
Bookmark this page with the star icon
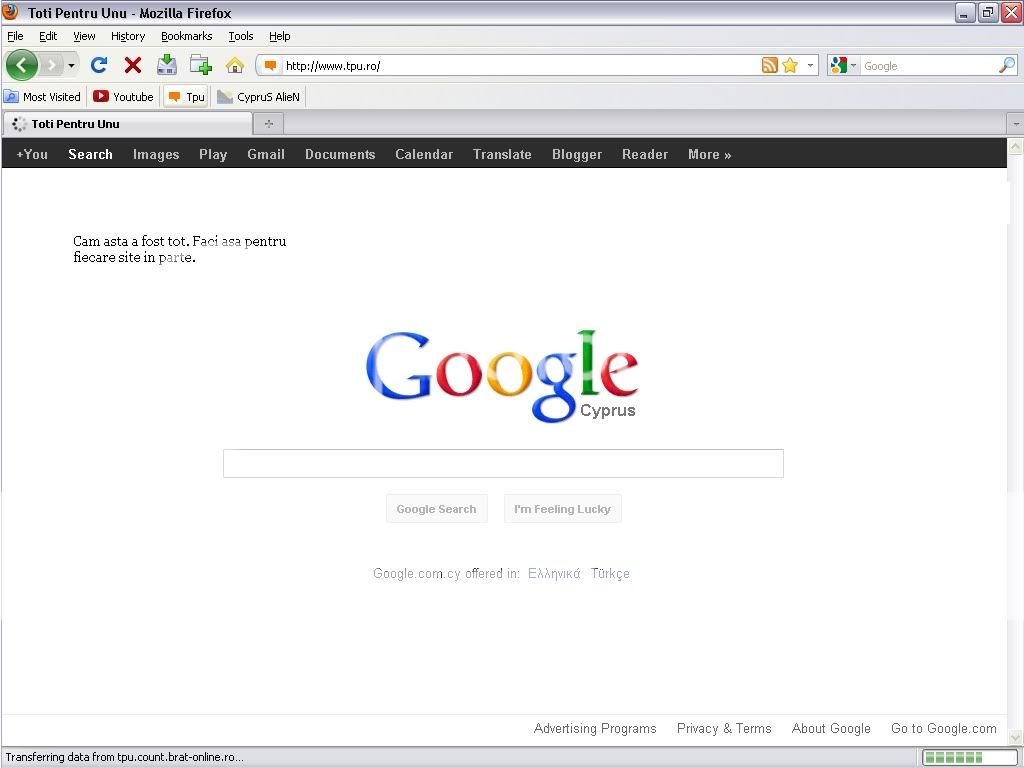(790, 65)
